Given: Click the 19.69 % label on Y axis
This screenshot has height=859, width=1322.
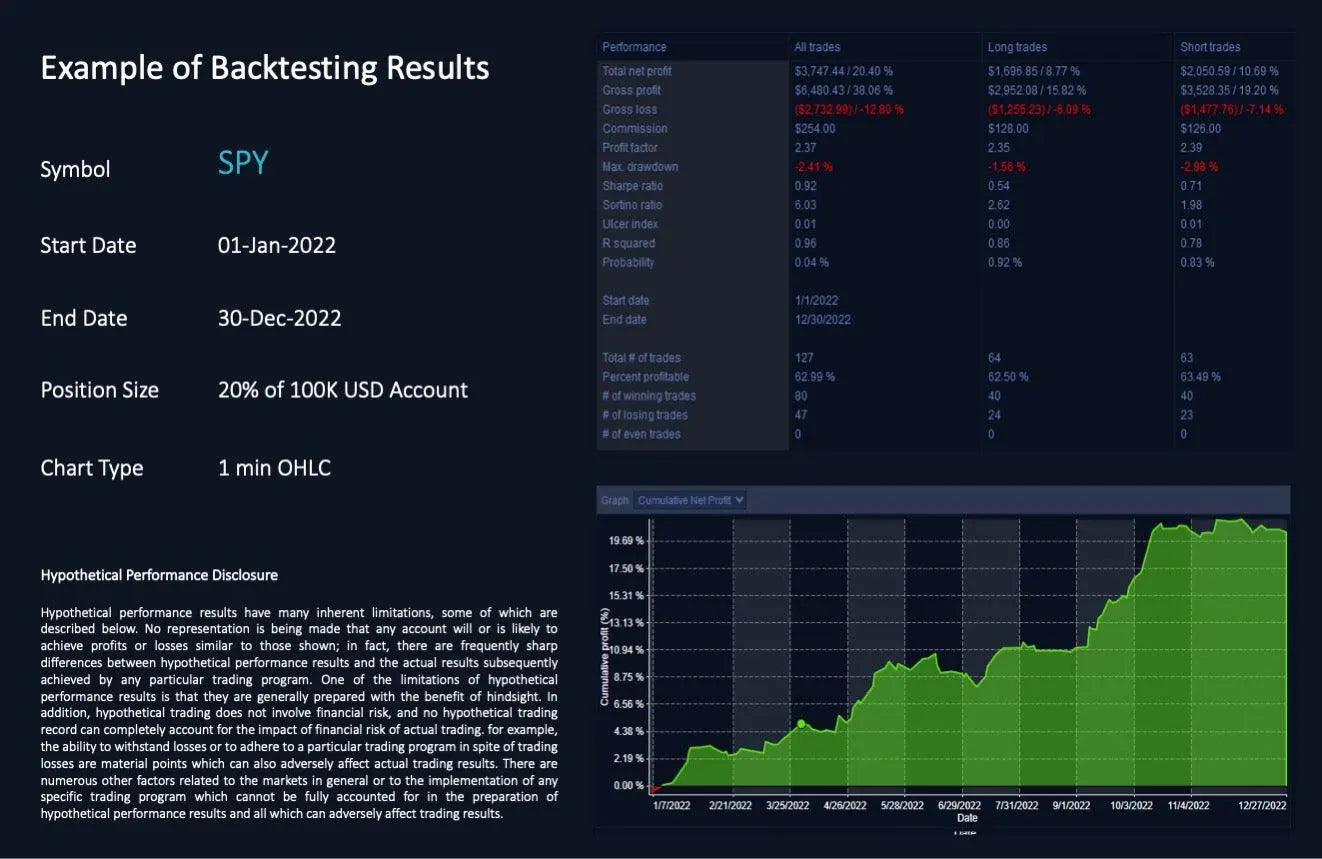Looking at the screenshot, I should (x=624, y=541).
